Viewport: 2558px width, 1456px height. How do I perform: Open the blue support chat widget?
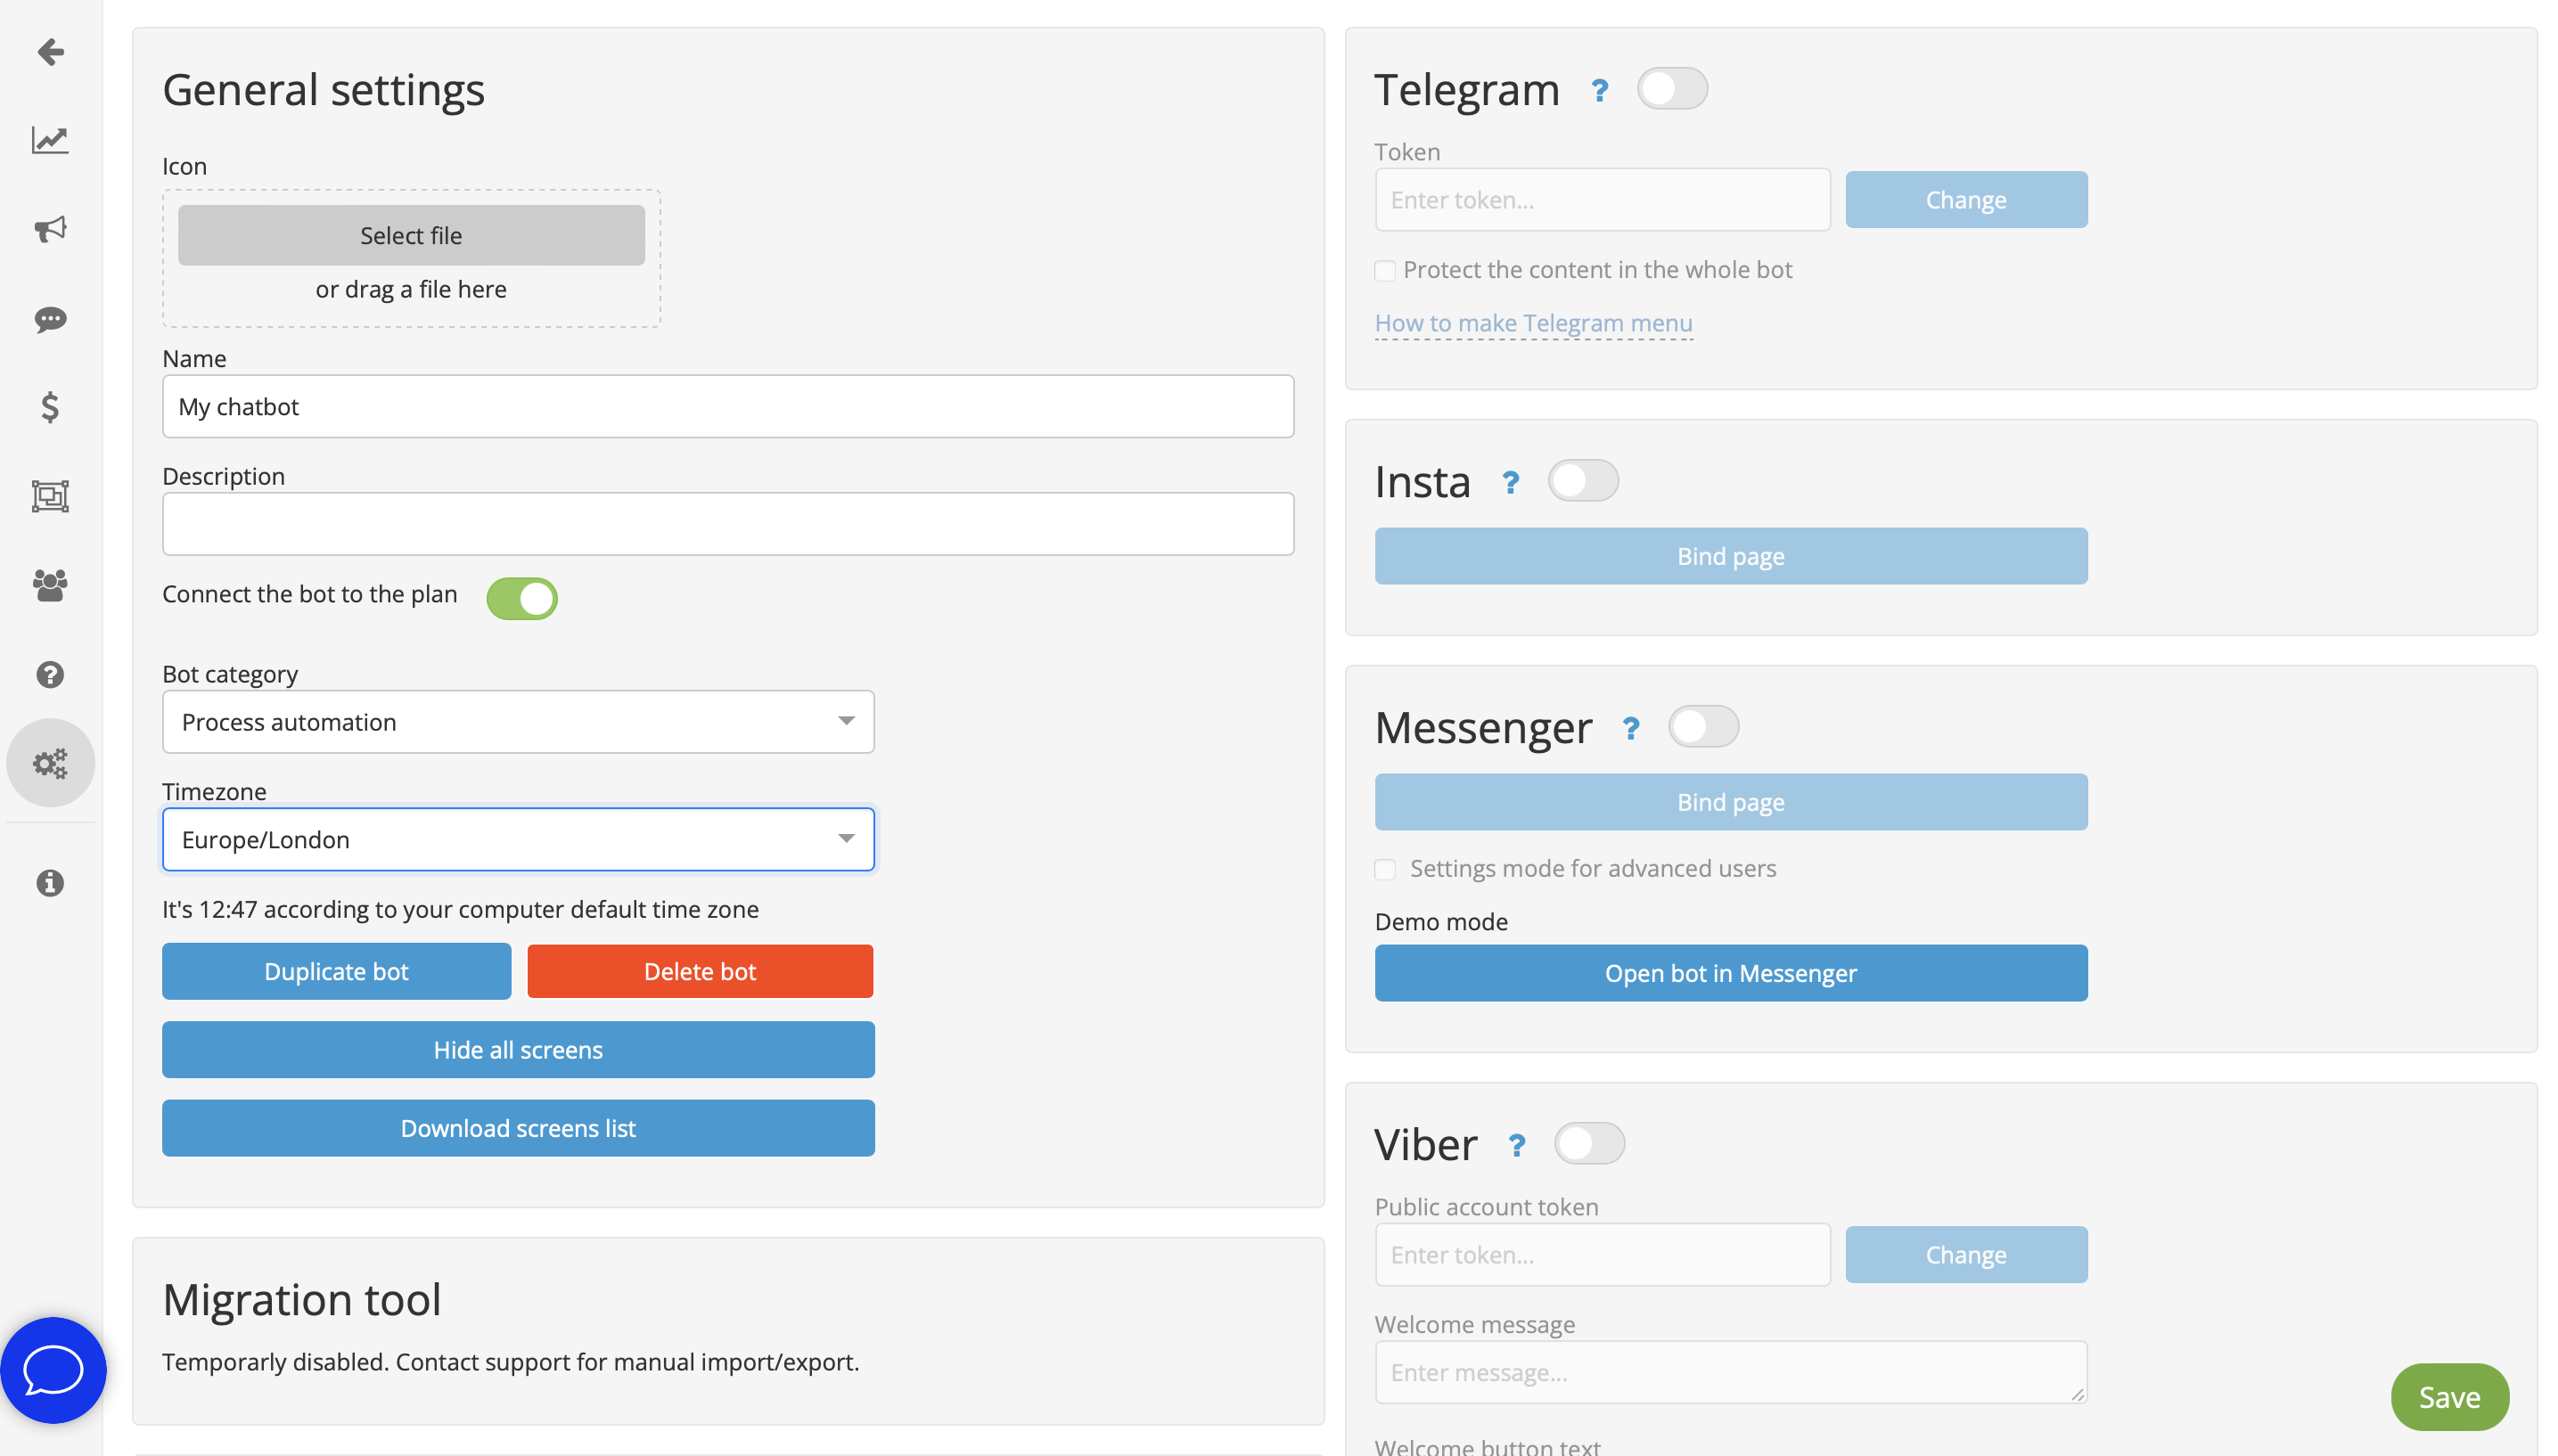[53, 1369]
